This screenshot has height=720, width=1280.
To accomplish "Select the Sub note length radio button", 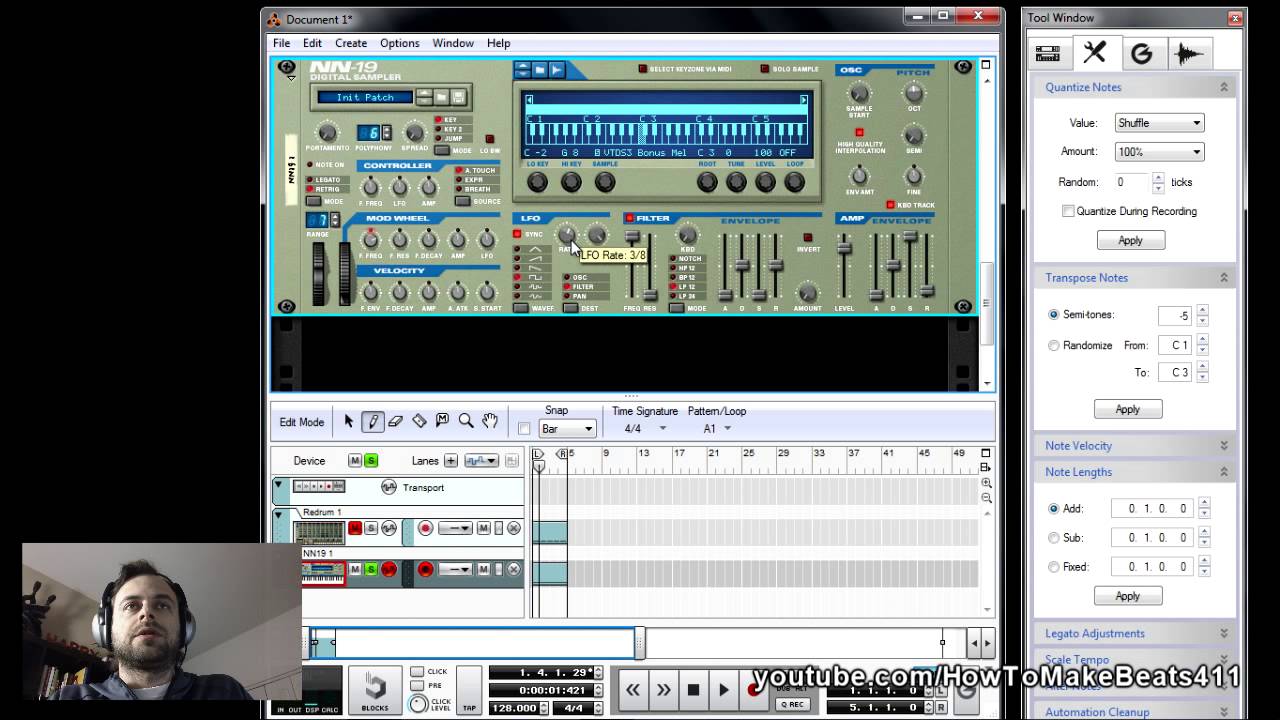I will 1053,537.
